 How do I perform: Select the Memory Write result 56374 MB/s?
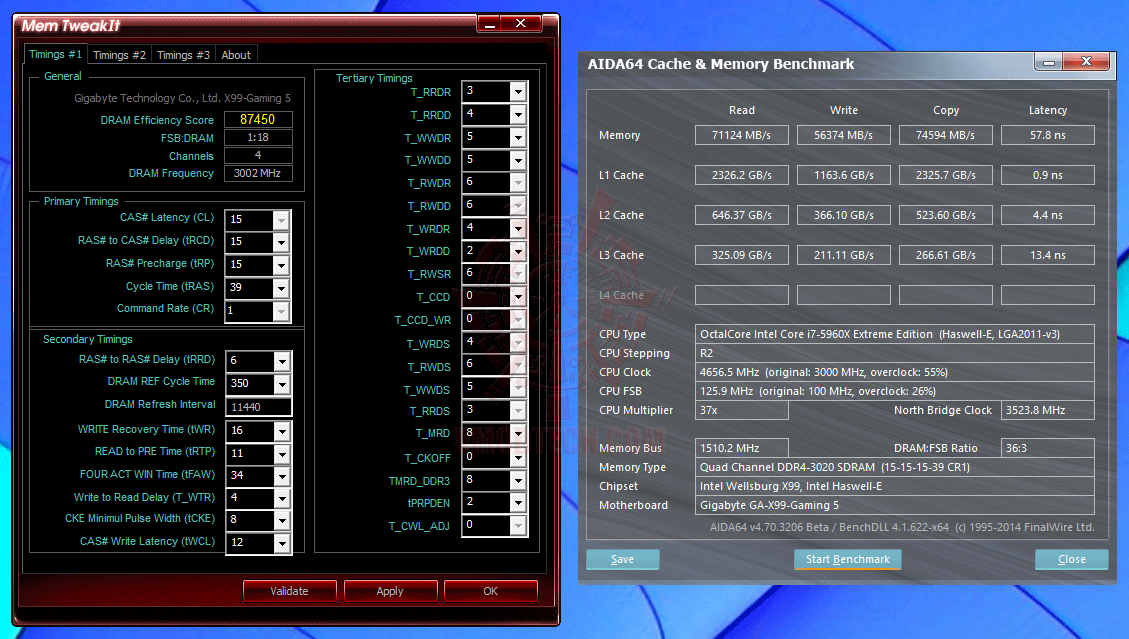point(844,135)
